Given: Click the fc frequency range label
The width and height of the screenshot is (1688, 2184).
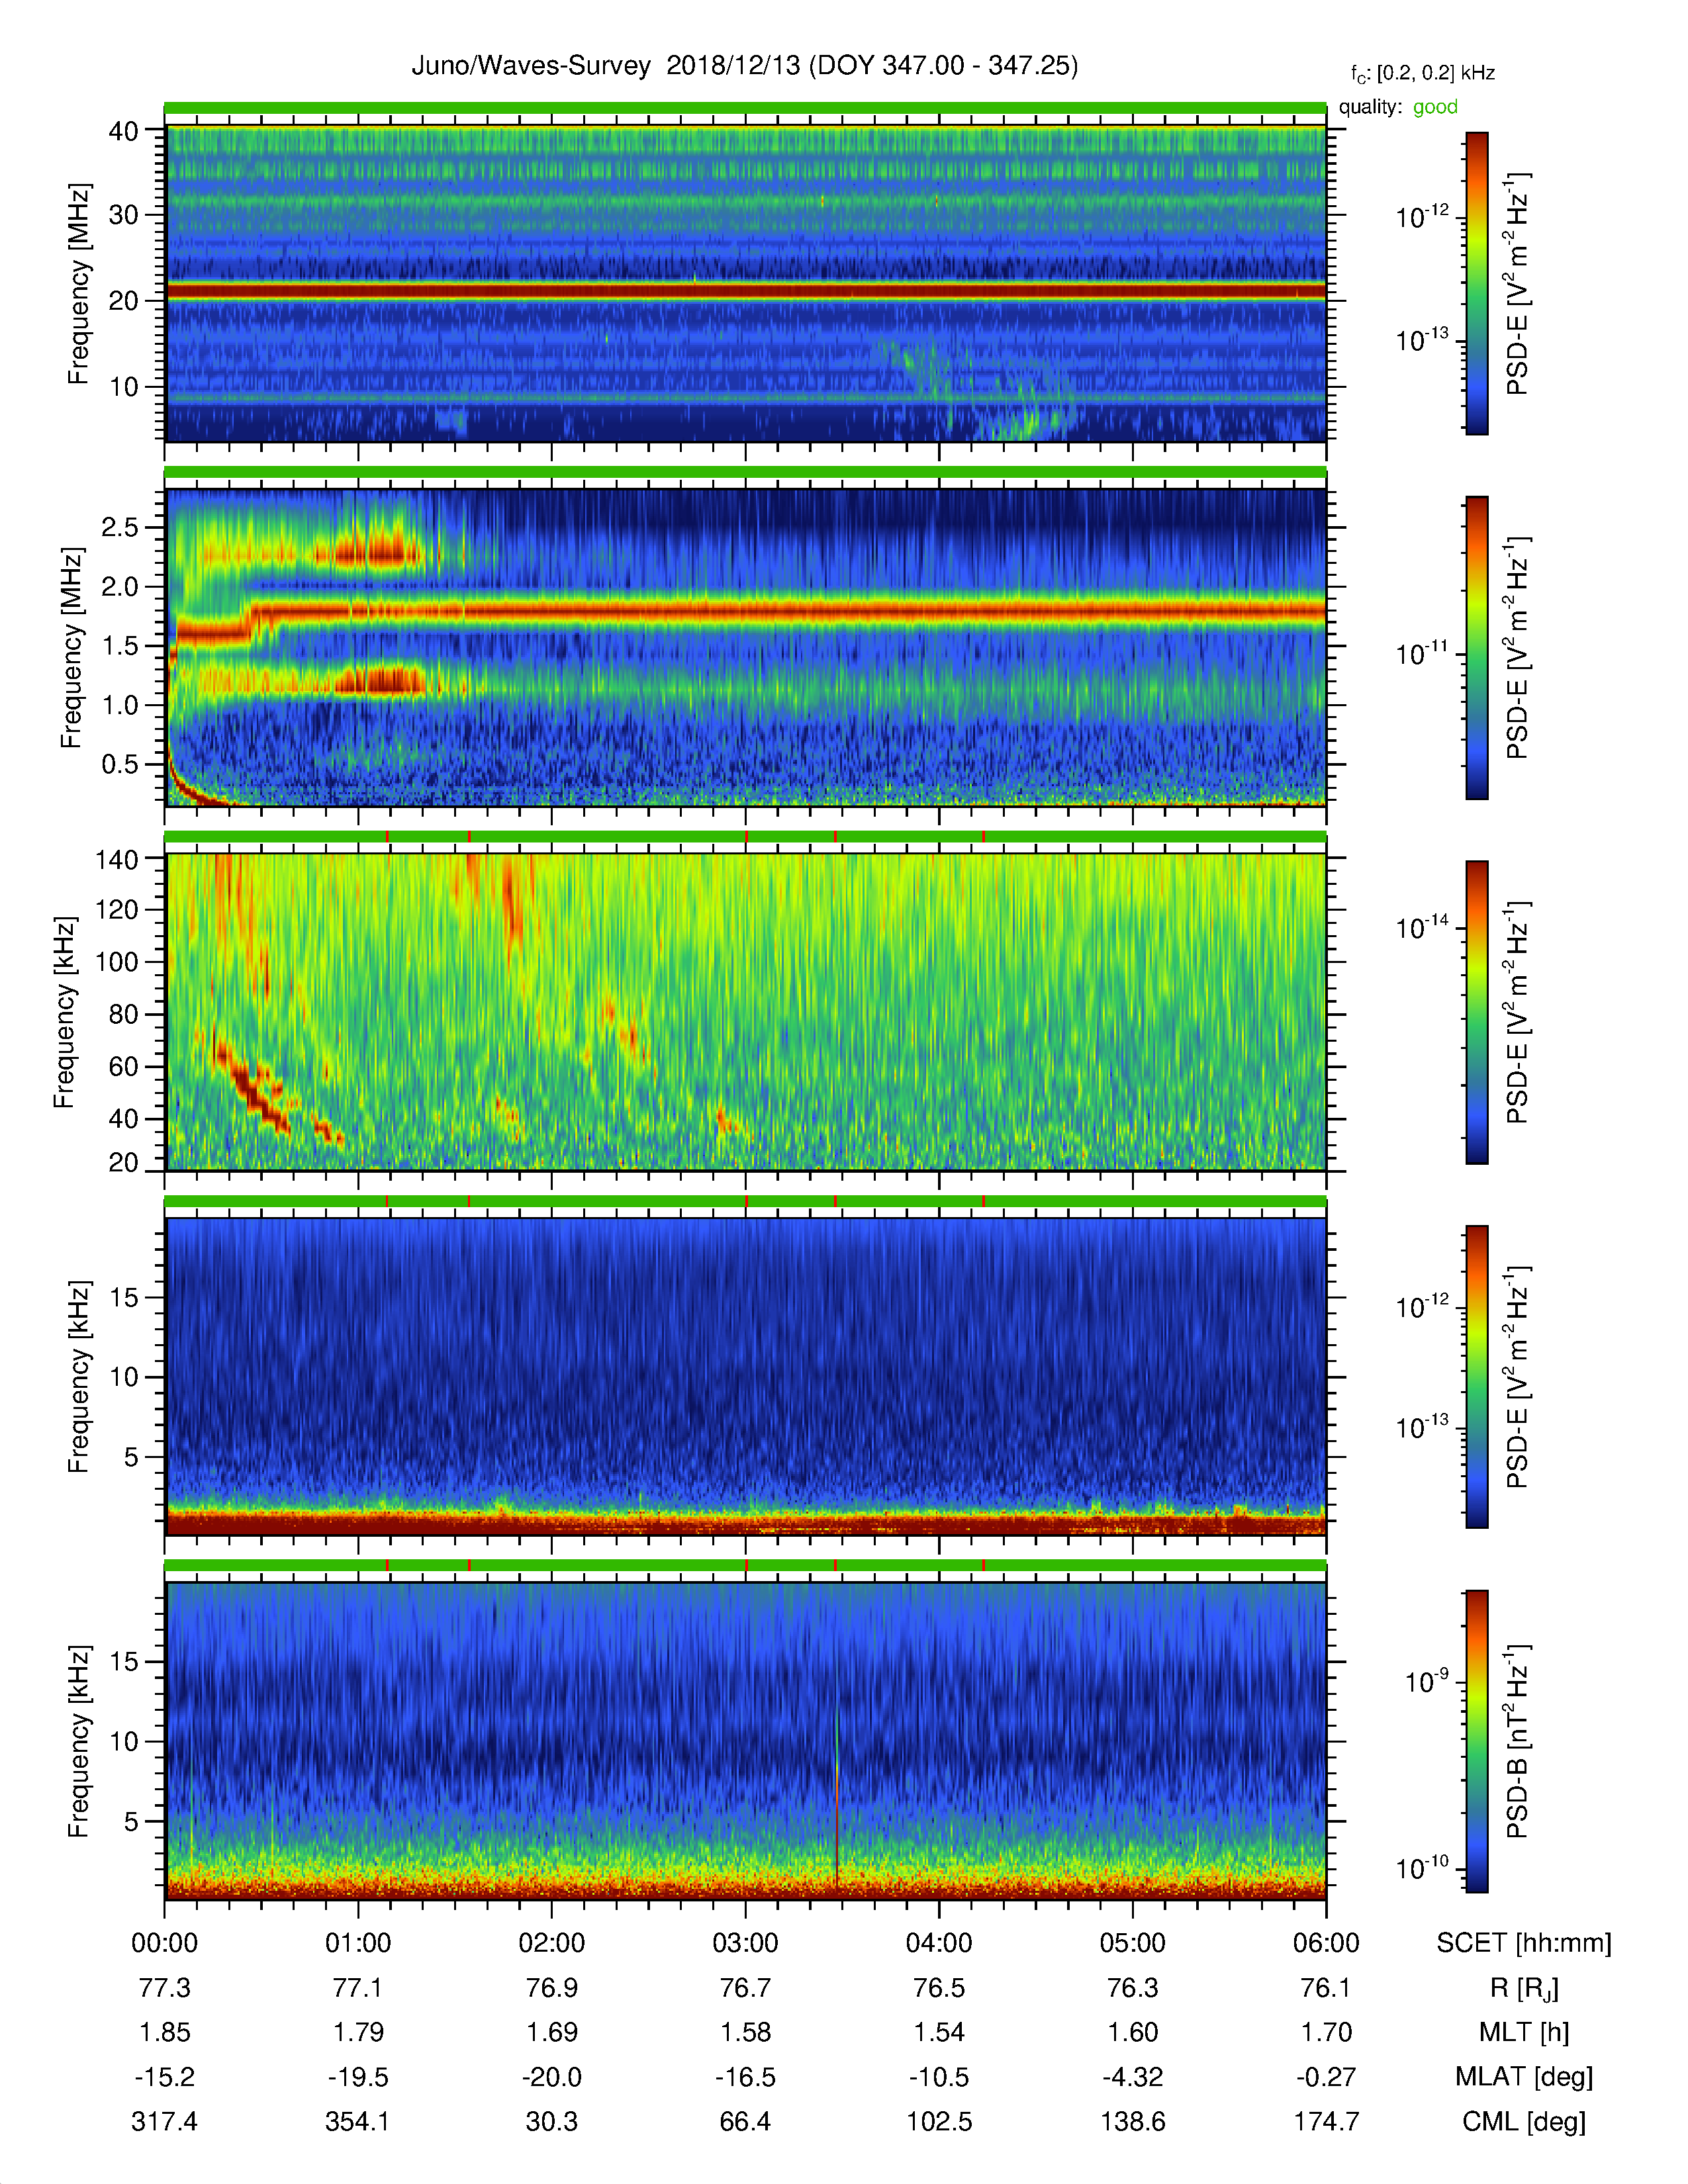Looking at the screenshot, I should [1423, 74].
